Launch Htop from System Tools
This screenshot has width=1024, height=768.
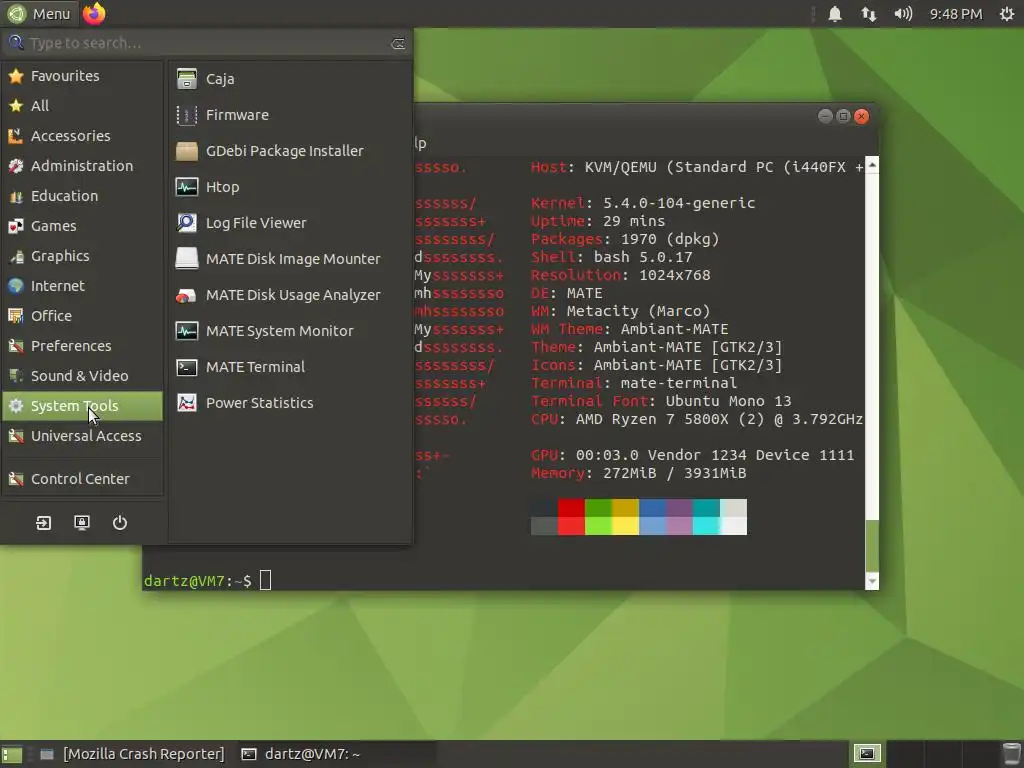[x=290, y=187]
